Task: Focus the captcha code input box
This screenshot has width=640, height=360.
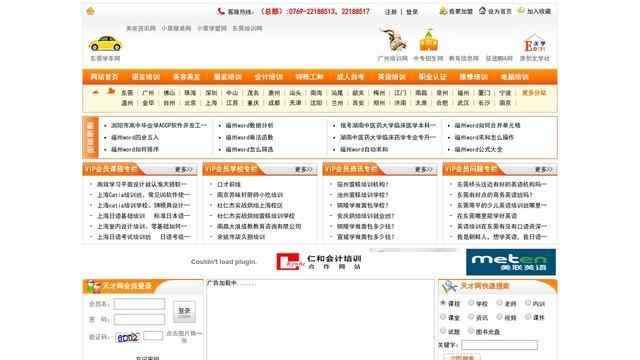Action: (x=153, y=336)
